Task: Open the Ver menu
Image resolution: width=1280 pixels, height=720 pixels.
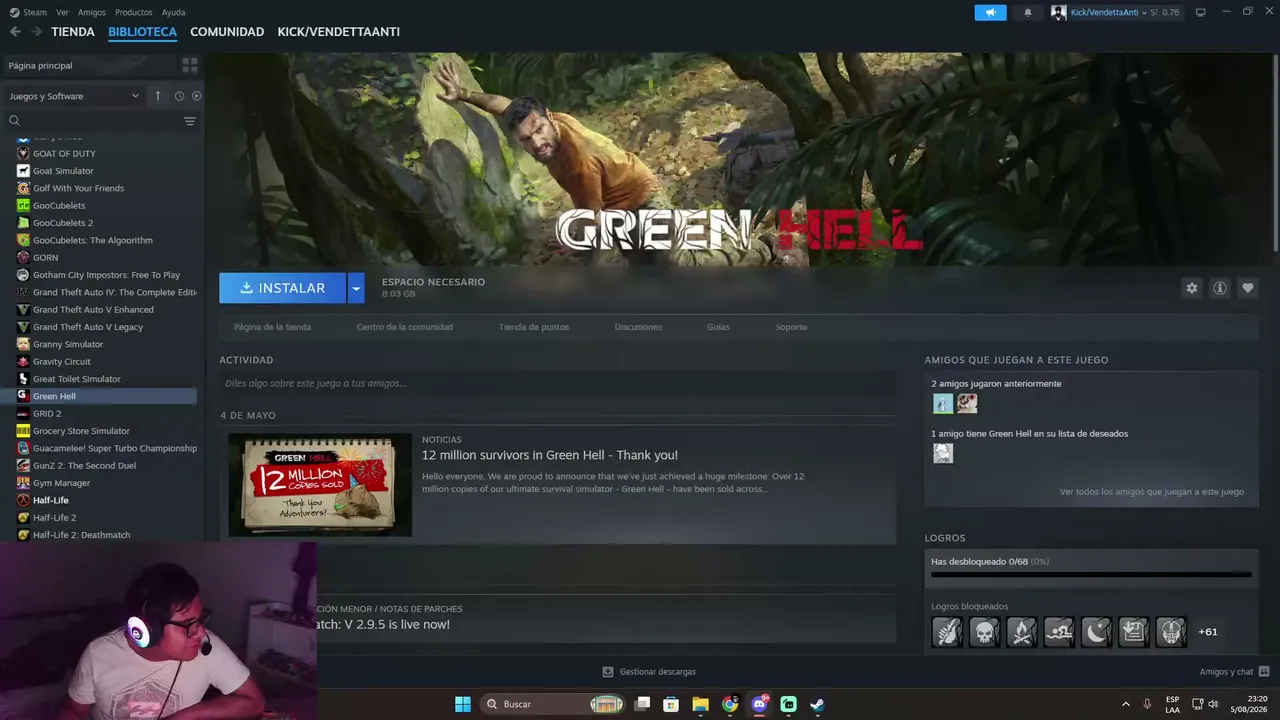Action: tap(62, 12)
